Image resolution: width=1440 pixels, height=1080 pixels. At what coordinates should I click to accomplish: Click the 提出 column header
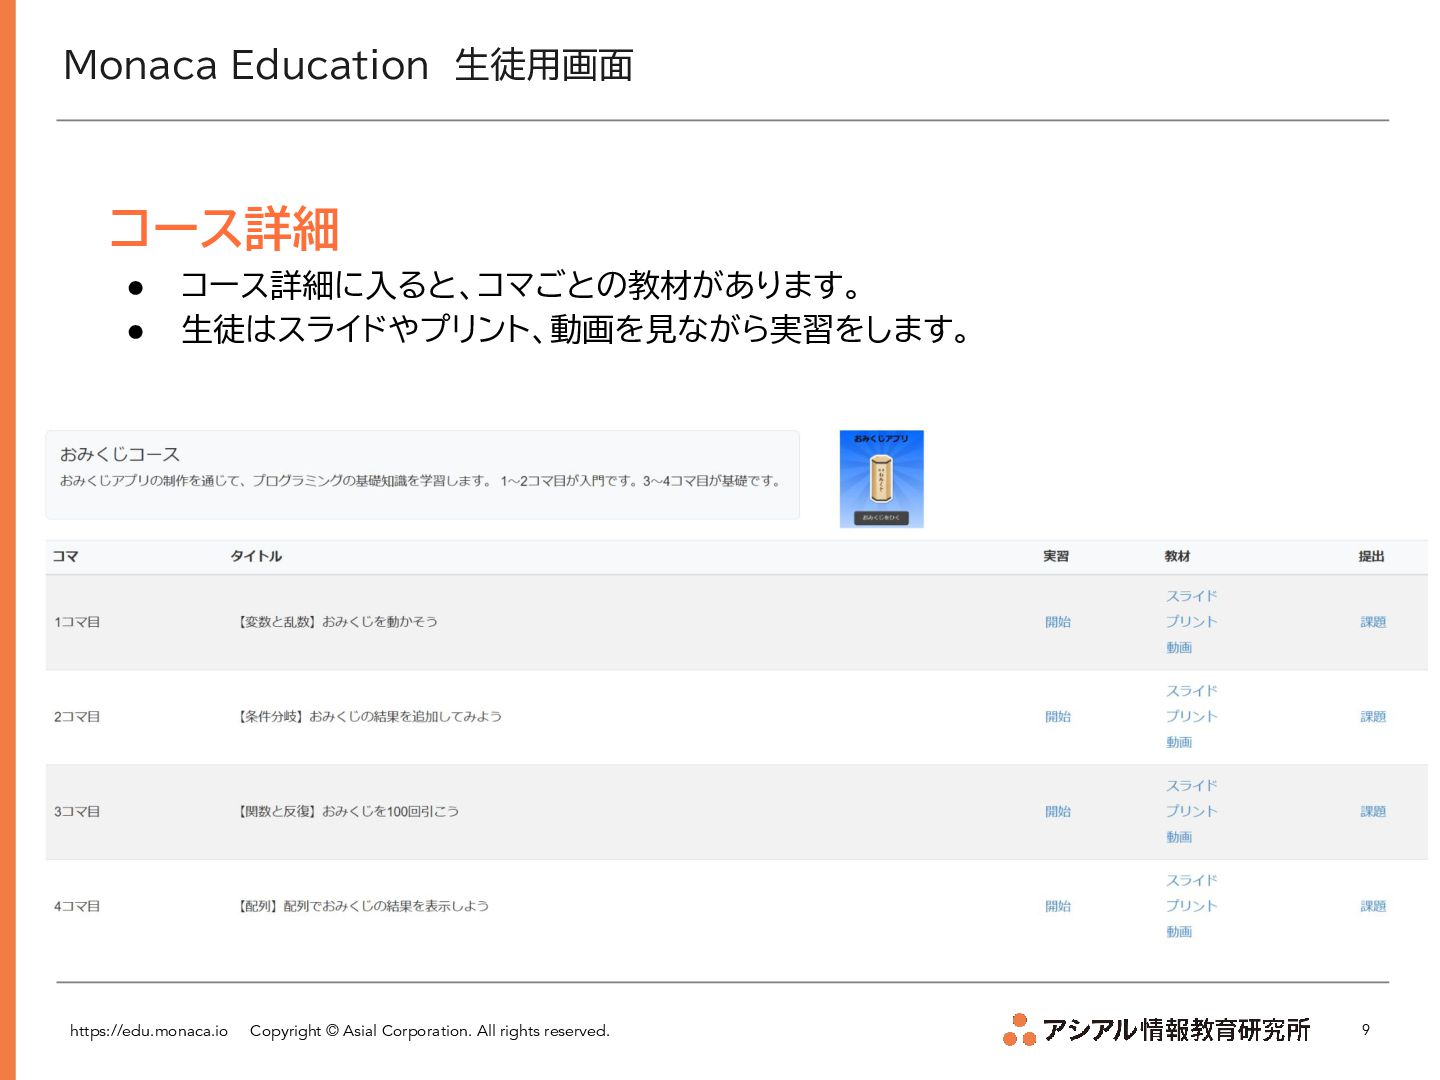(x=1371, y=556)
